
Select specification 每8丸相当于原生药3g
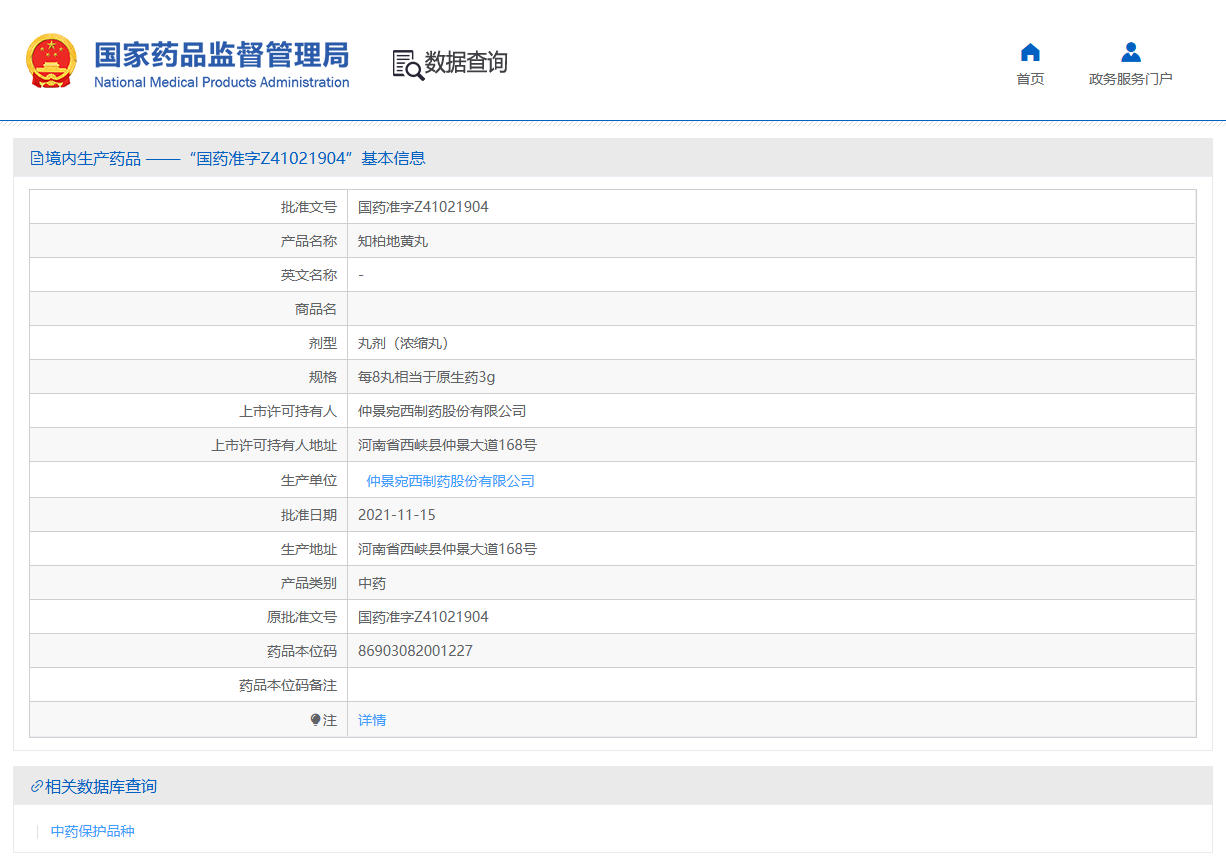click(x=427, y=377)
